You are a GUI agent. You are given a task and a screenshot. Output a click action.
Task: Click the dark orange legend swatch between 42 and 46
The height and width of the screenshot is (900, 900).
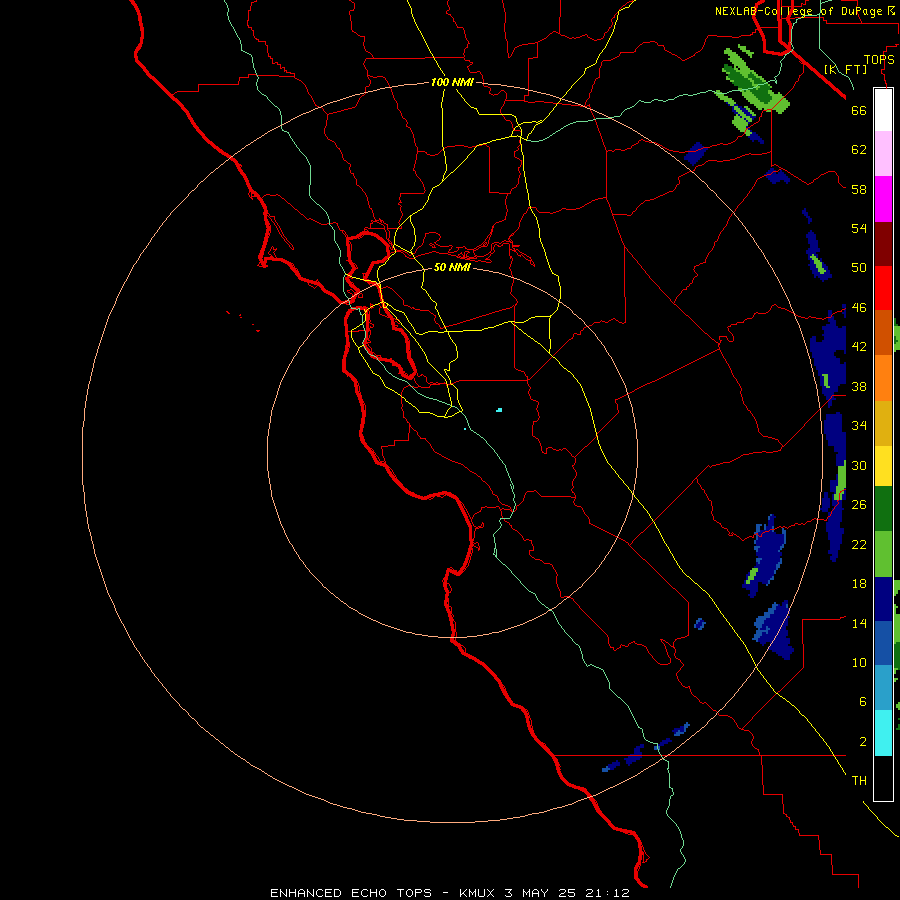pos(883,332)
